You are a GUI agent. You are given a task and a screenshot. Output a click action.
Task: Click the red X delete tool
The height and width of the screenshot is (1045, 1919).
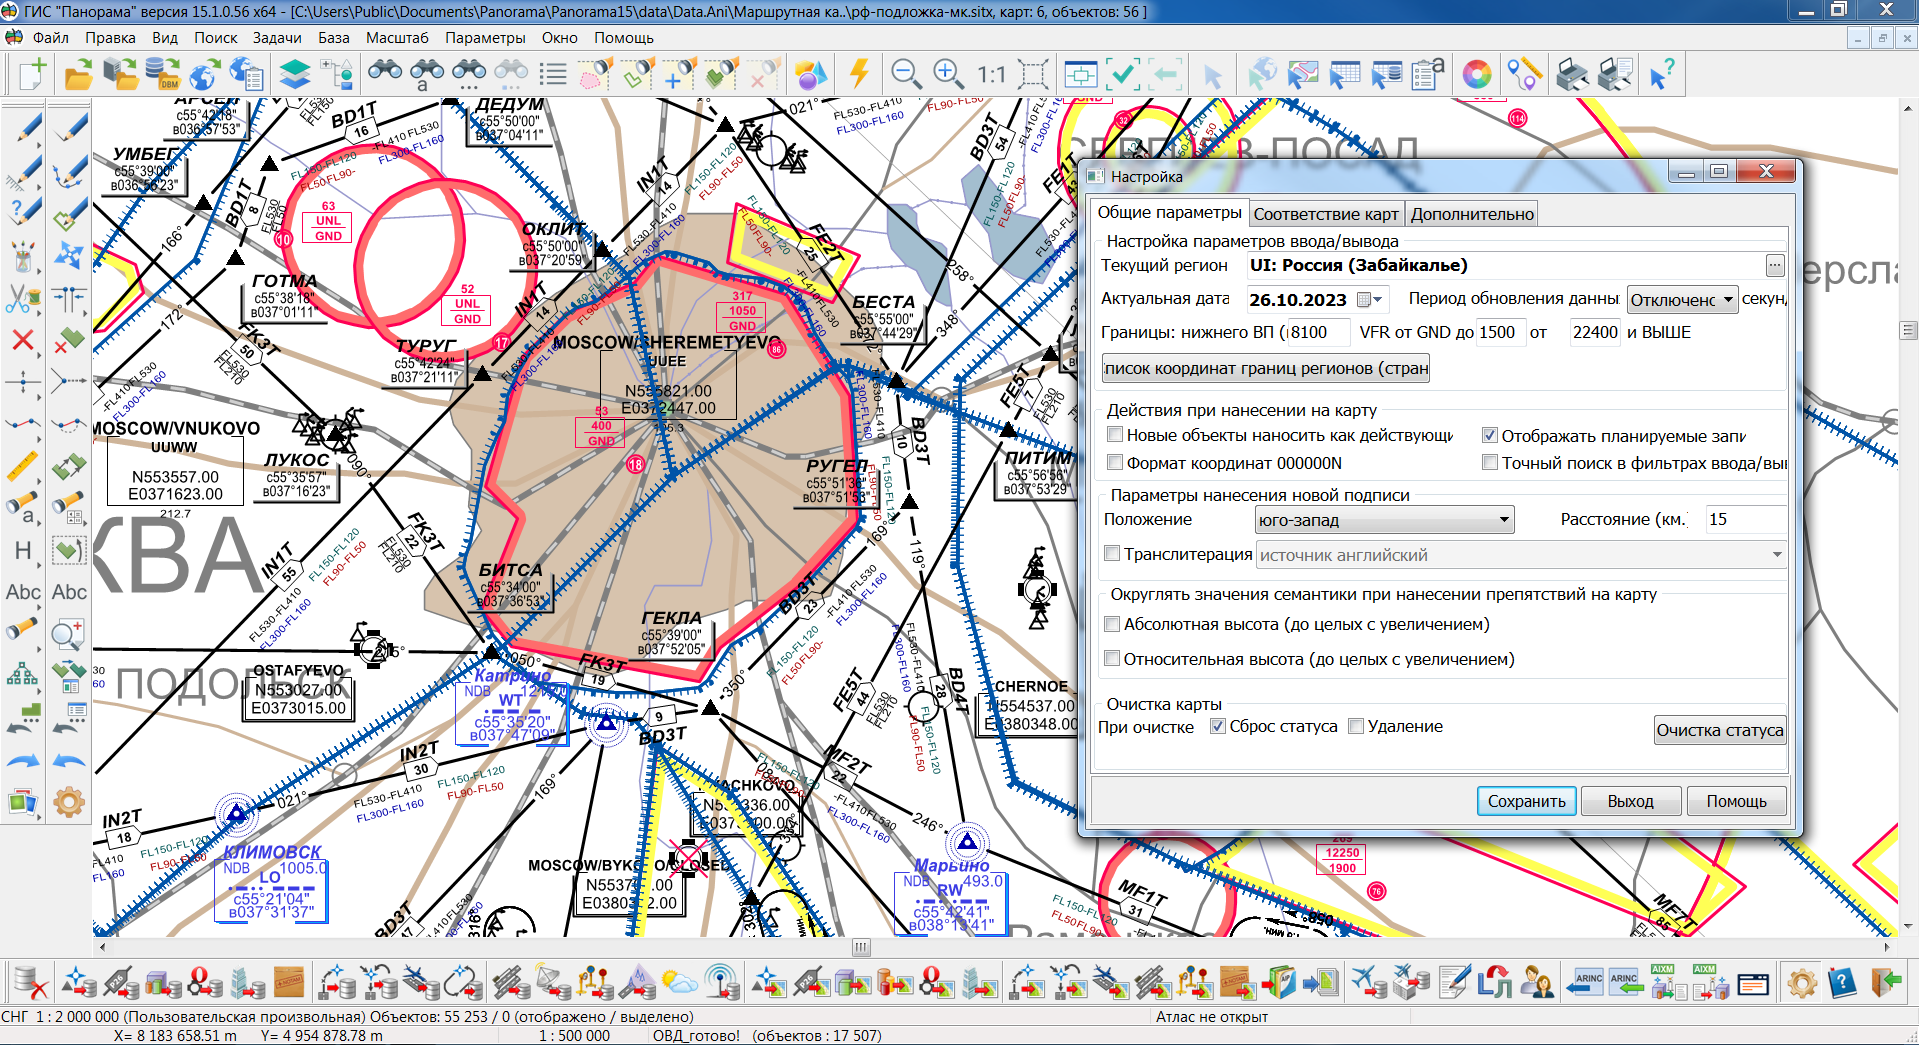[x=23, y=340]
